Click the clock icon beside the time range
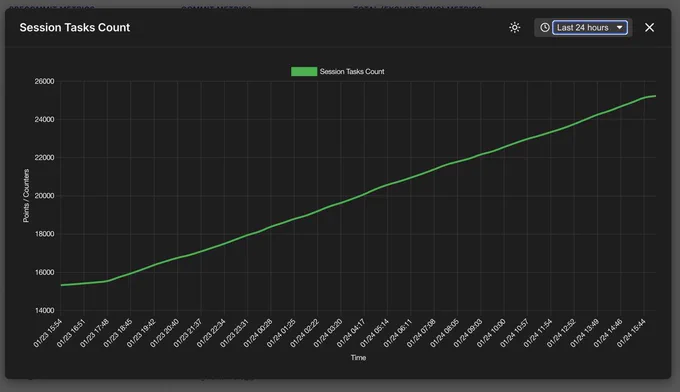Image resolution: width=680 pixels, height=392 pixels. click(545, 27)
